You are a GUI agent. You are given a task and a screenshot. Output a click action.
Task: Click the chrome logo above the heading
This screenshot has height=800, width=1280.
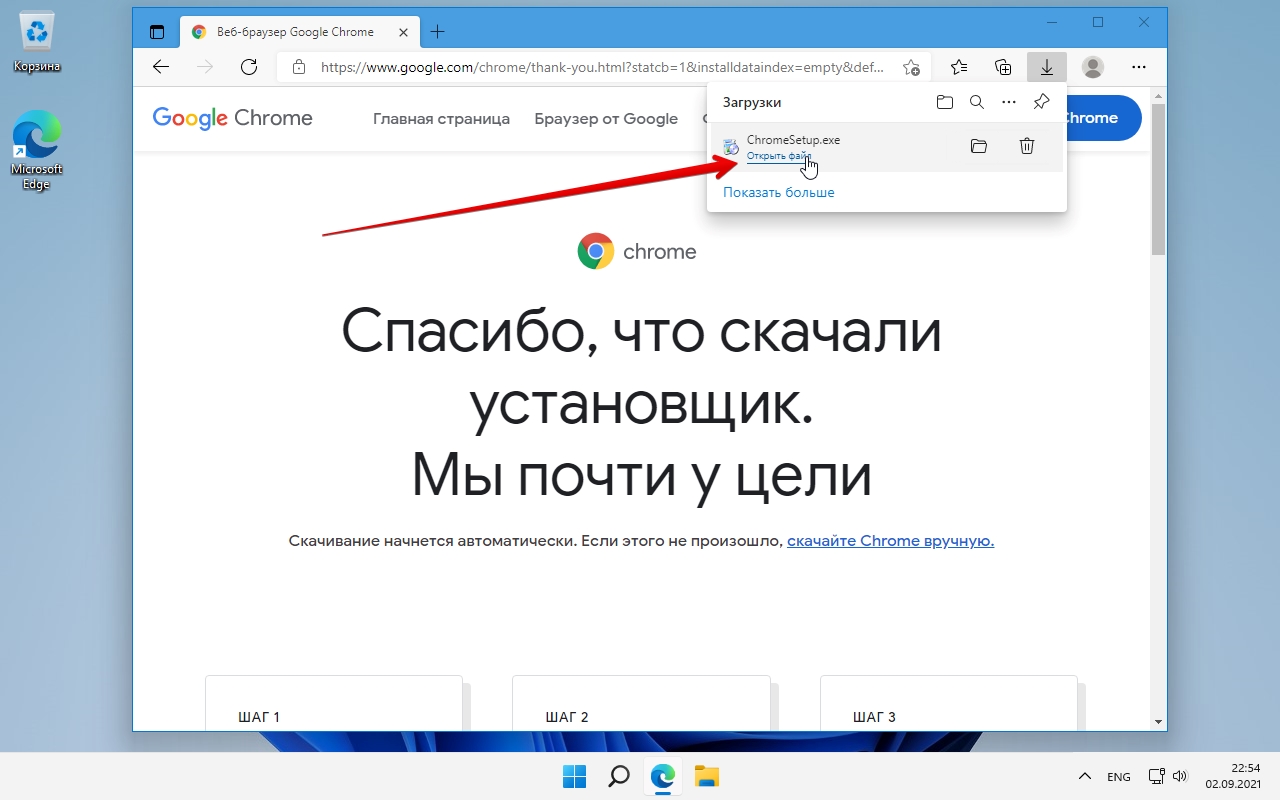(x=637, y=251)
